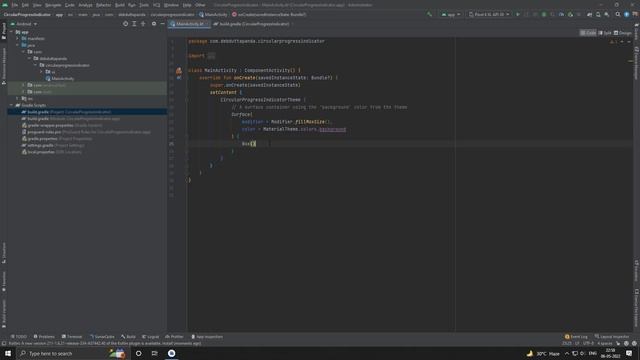This screenshot has width=640, height=360.
Task: Click the underlined 'background' reference in code
Action: (332, 129)
